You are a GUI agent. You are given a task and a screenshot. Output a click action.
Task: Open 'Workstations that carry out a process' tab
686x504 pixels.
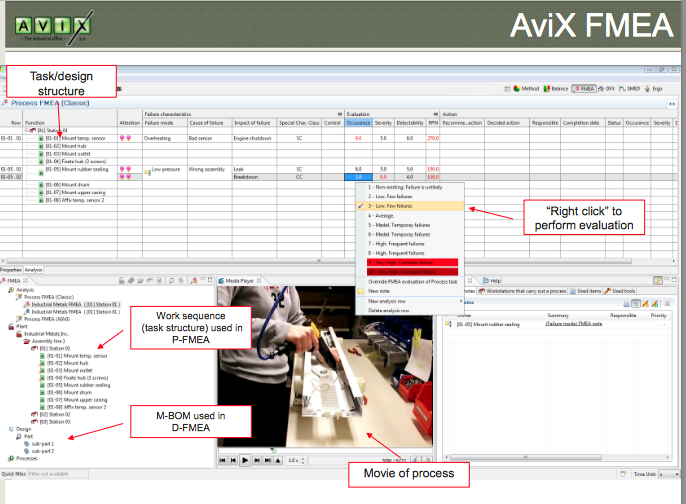(522, 291)
